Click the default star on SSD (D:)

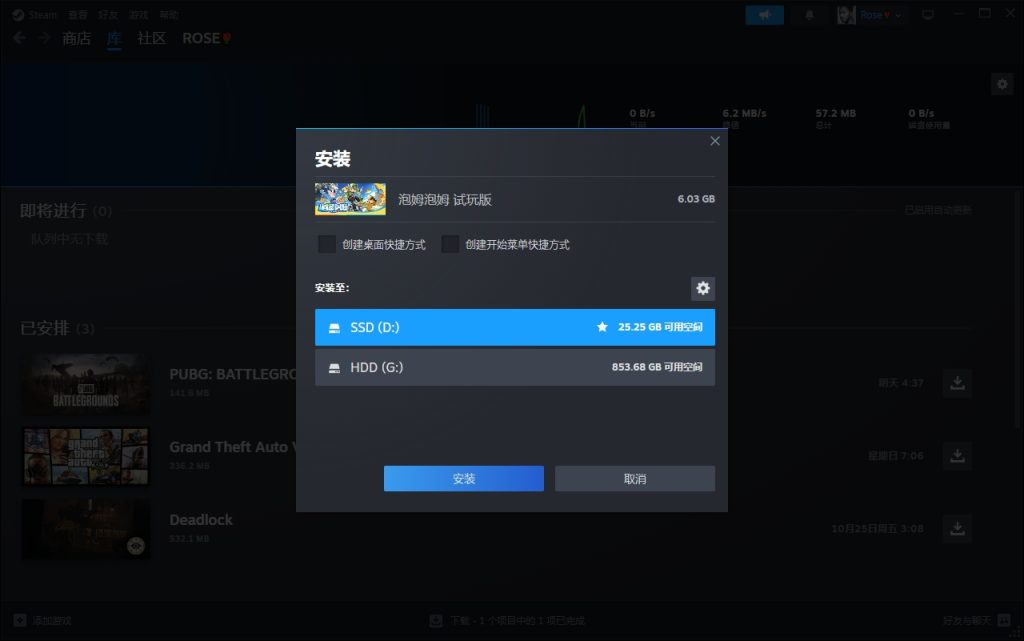pyautogui.click(x=602, y=327)
